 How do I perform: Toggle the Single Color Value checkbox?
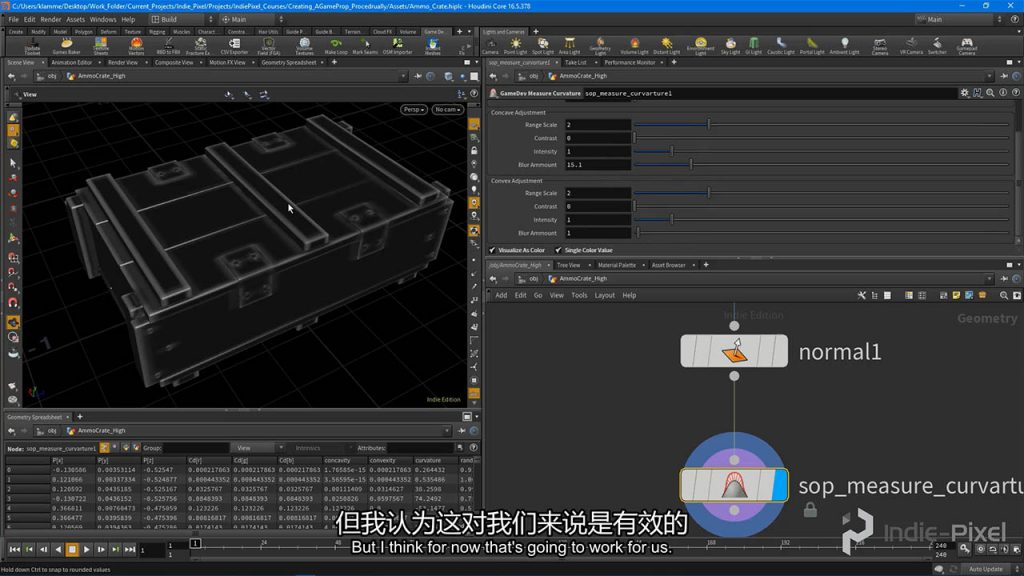[558, 250]
